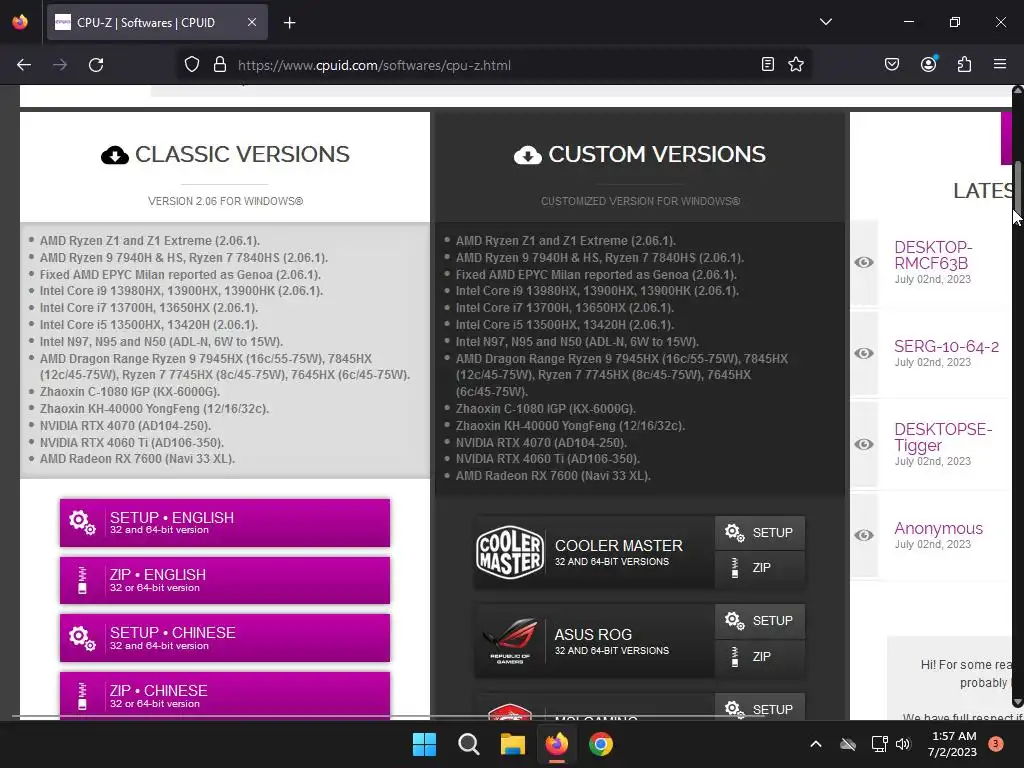Download SETUP • CHINESE version

(225, 638)
